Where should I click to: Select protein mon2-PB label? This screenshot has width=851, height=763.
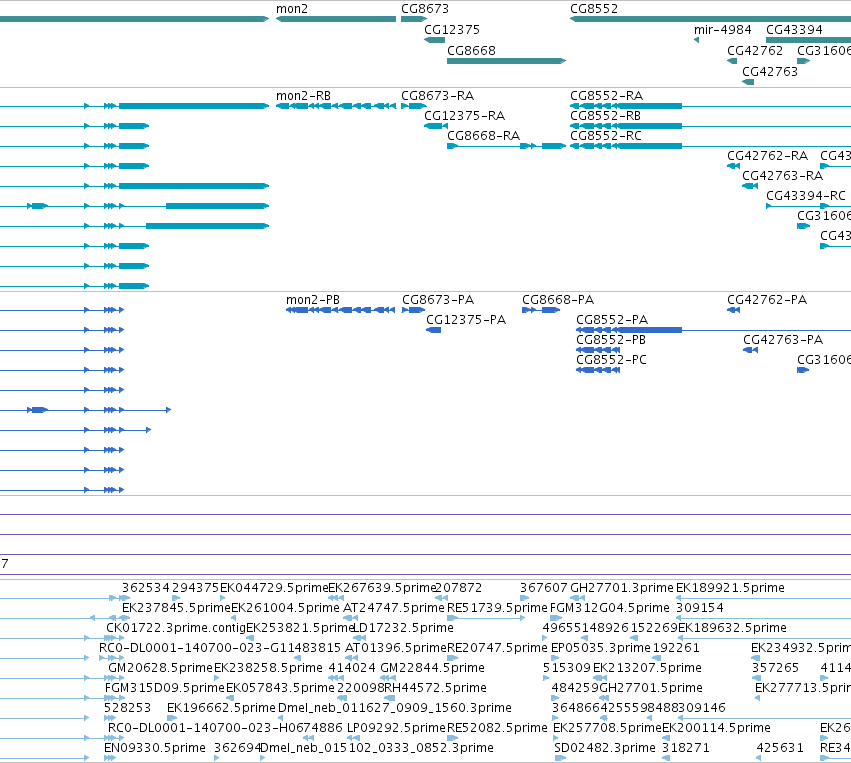[313, 300]
